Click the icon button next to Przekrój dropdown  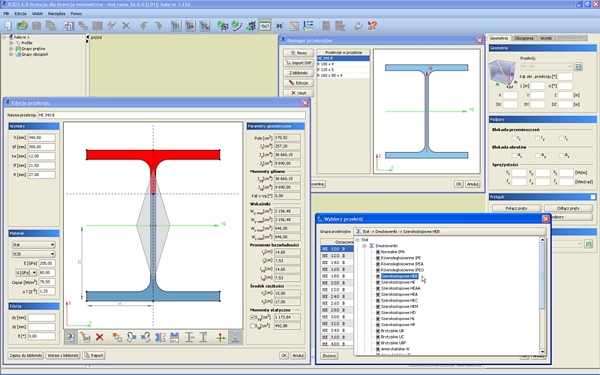coord(578,67)
